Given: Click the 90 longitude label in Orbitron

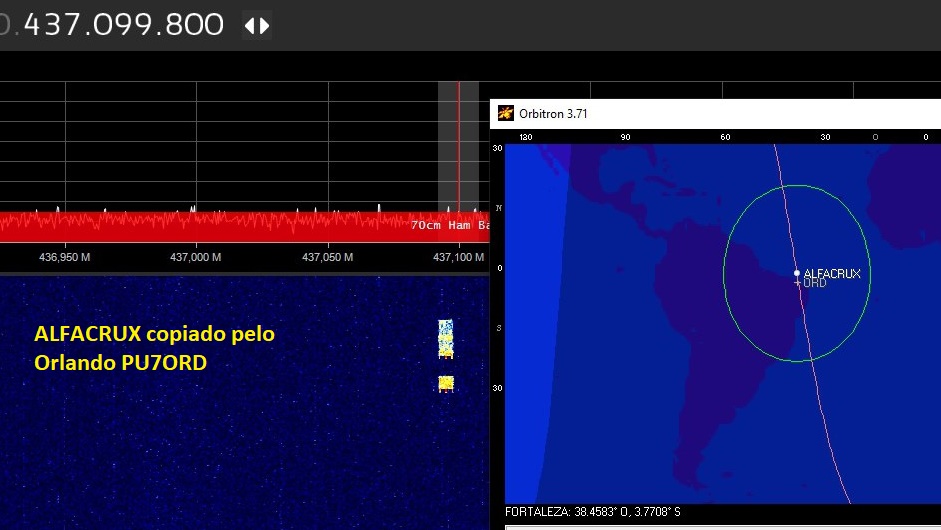Looking at the screenshot, I should 625,137.
